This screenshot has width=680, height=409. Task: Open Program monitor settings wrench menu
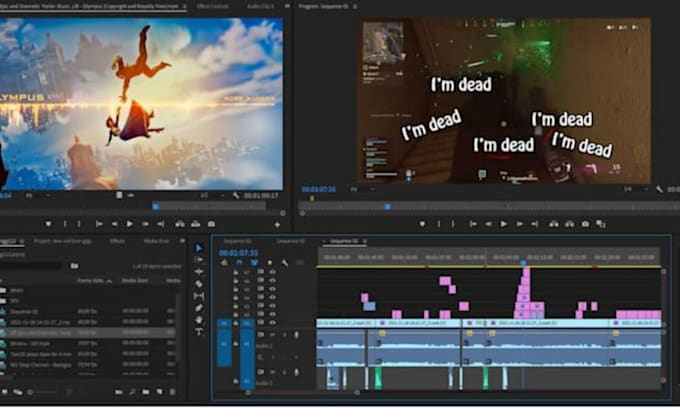click(x=659, y=190)
